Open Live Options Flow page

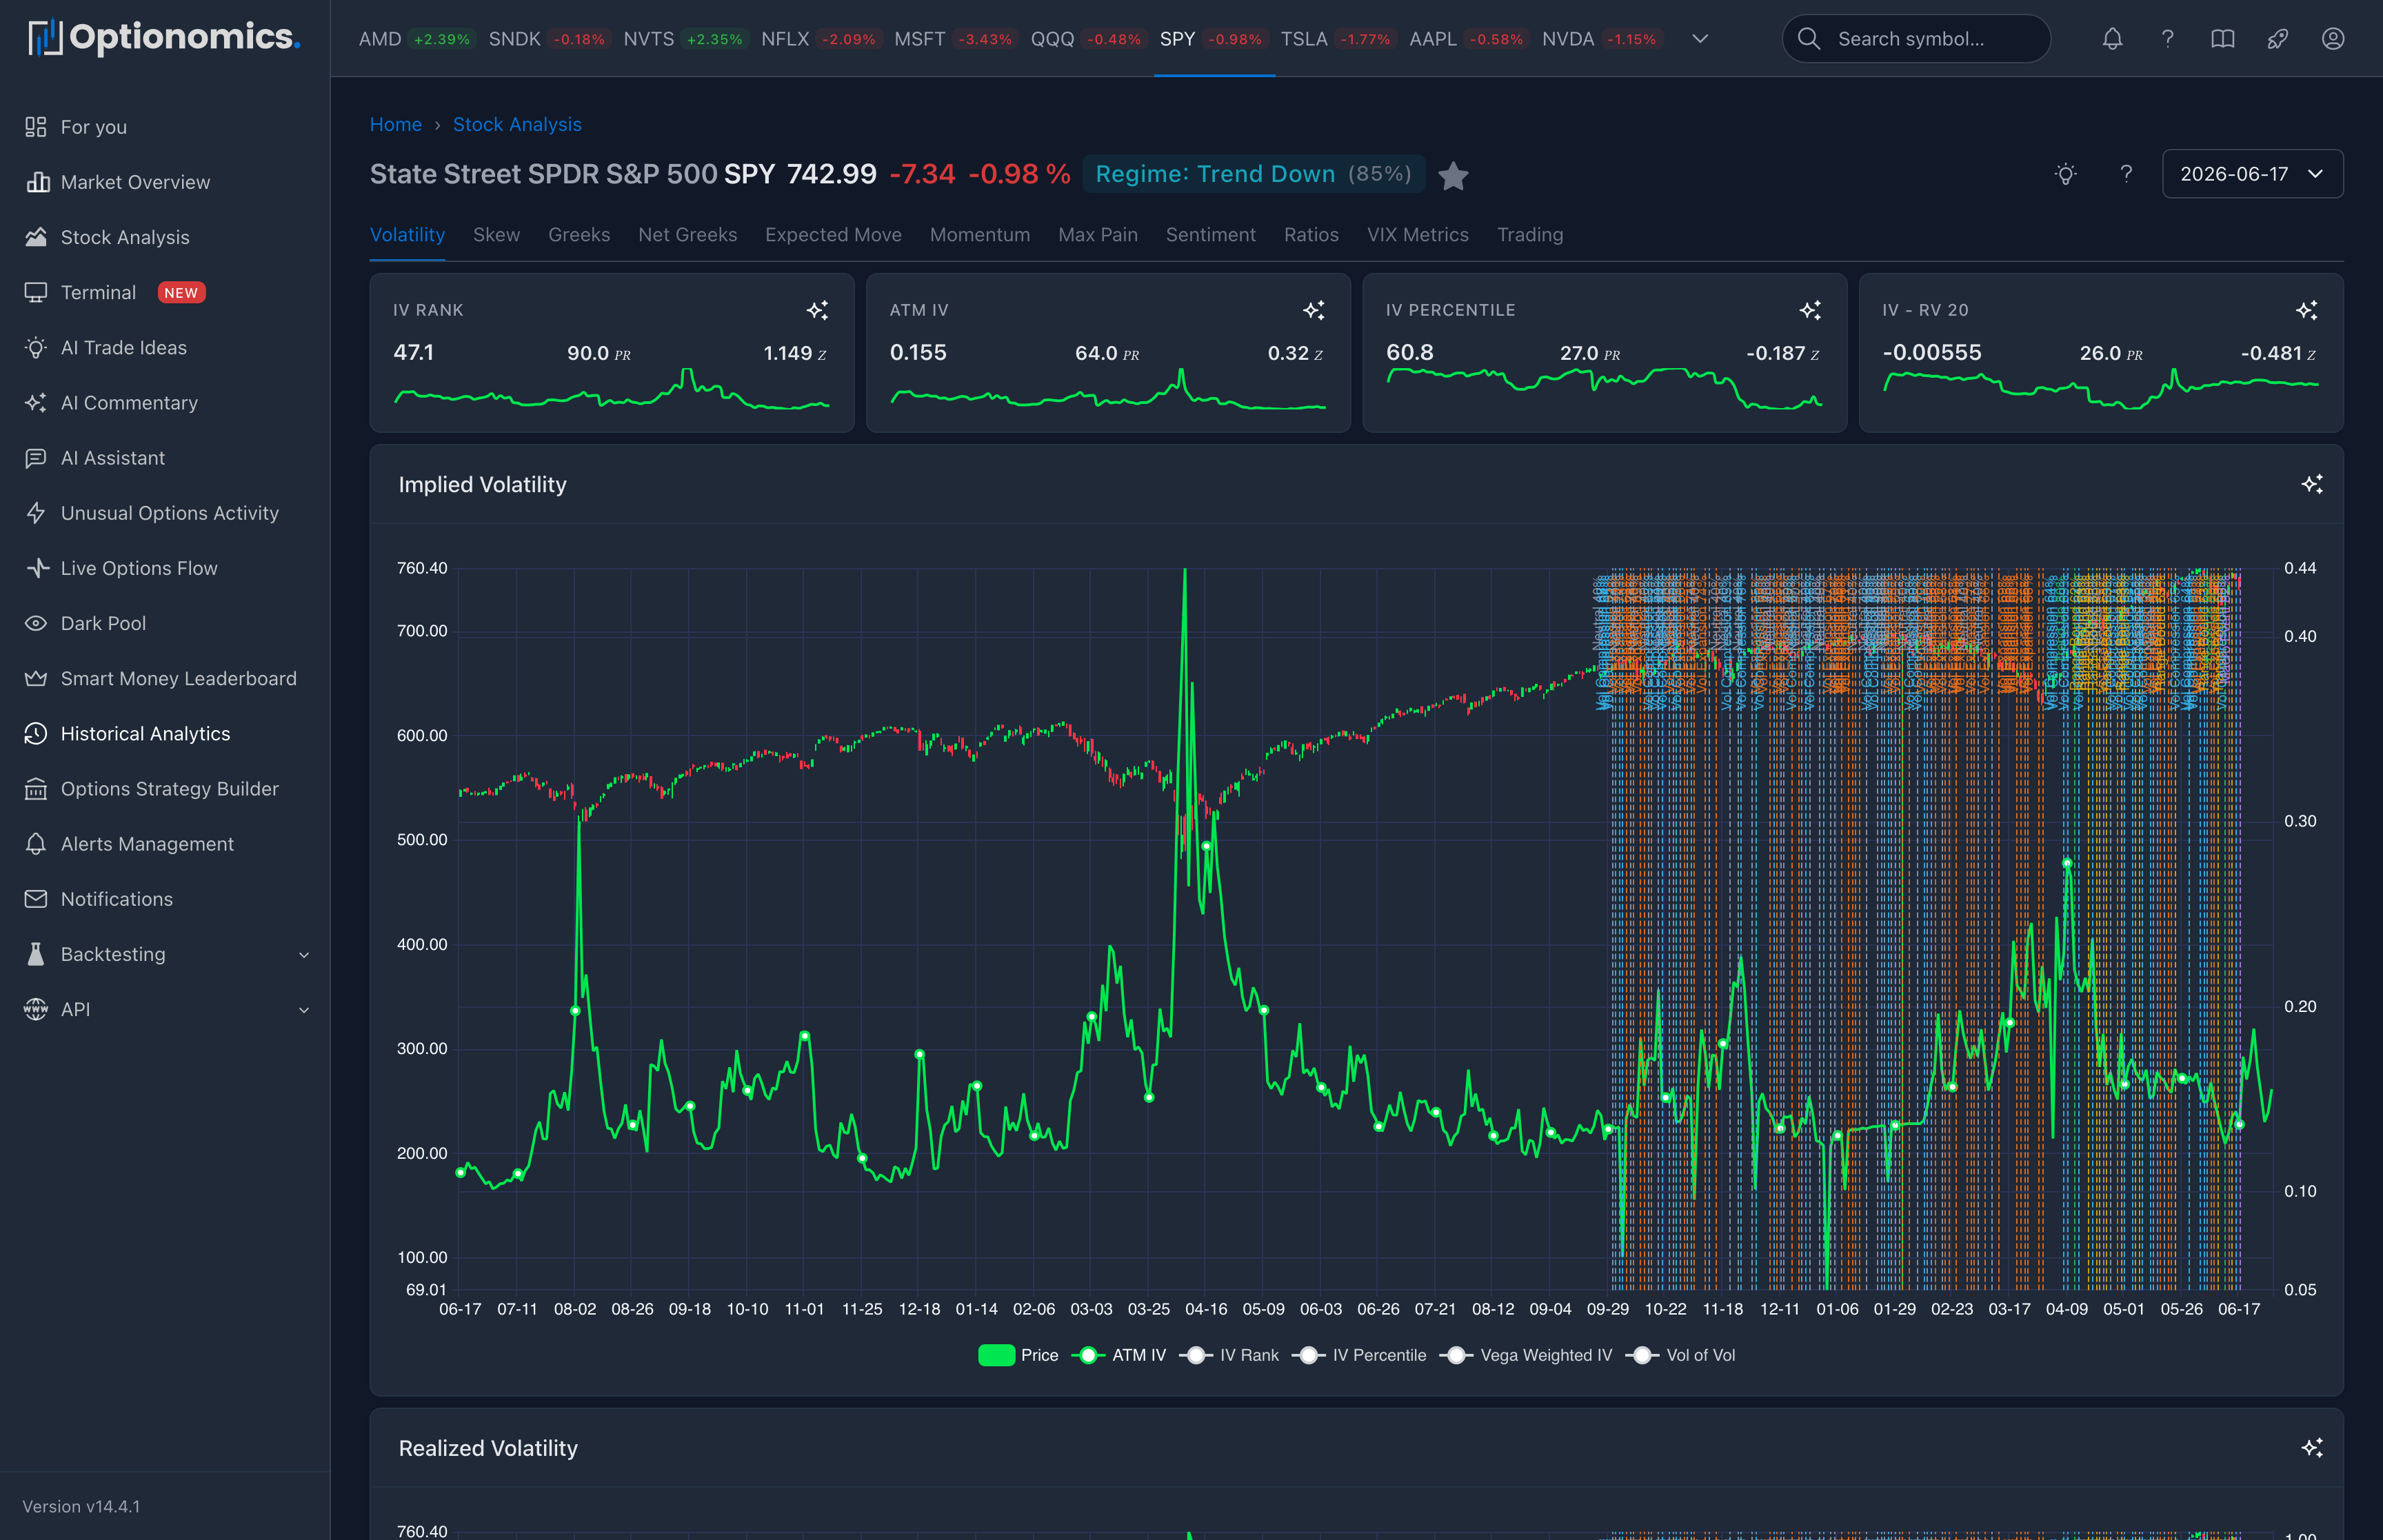tap(165, 568)
